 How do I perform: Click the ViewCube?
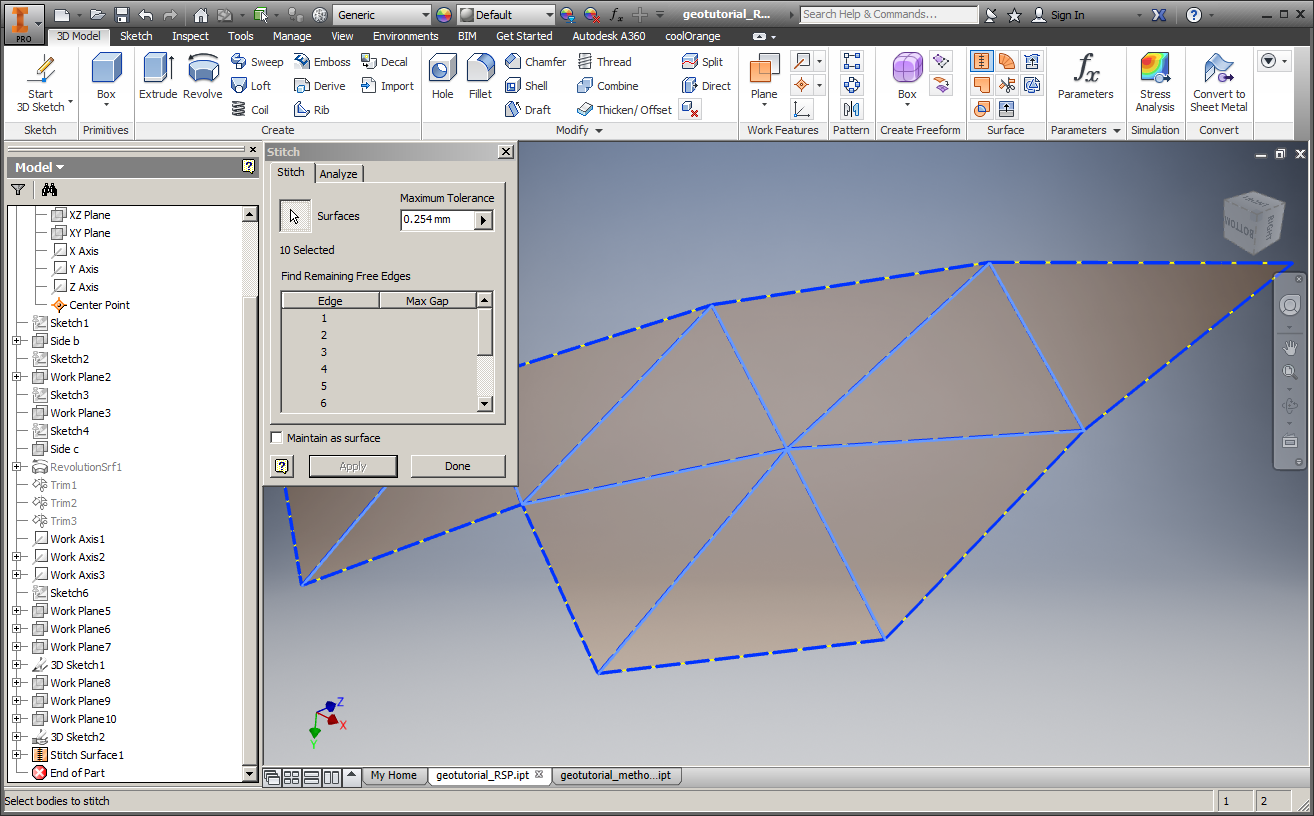1254,222
